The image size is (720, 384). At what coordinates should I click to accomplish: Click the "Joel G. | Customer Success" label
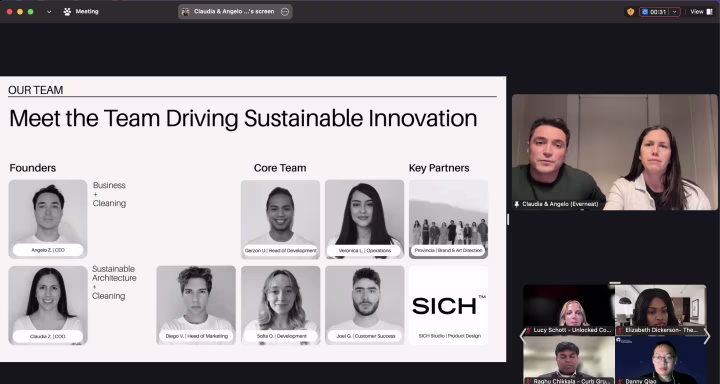[x=366, y=336]
